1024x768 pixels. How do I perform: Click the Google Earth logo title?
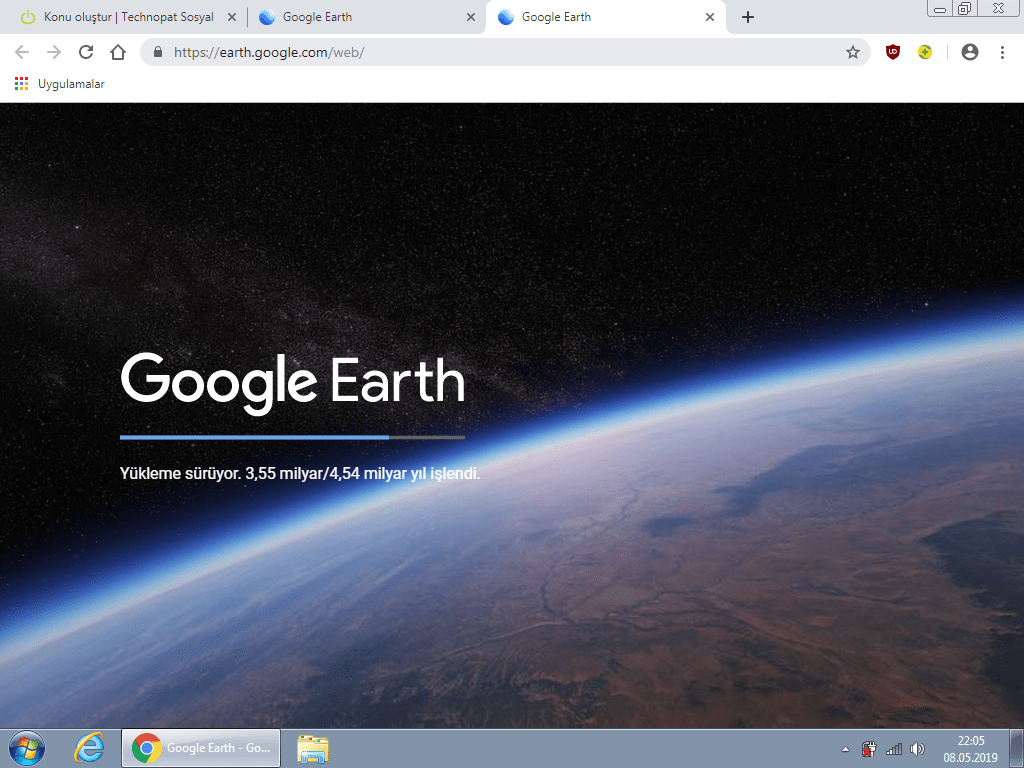pyautogui.click(x=293, y=383)
